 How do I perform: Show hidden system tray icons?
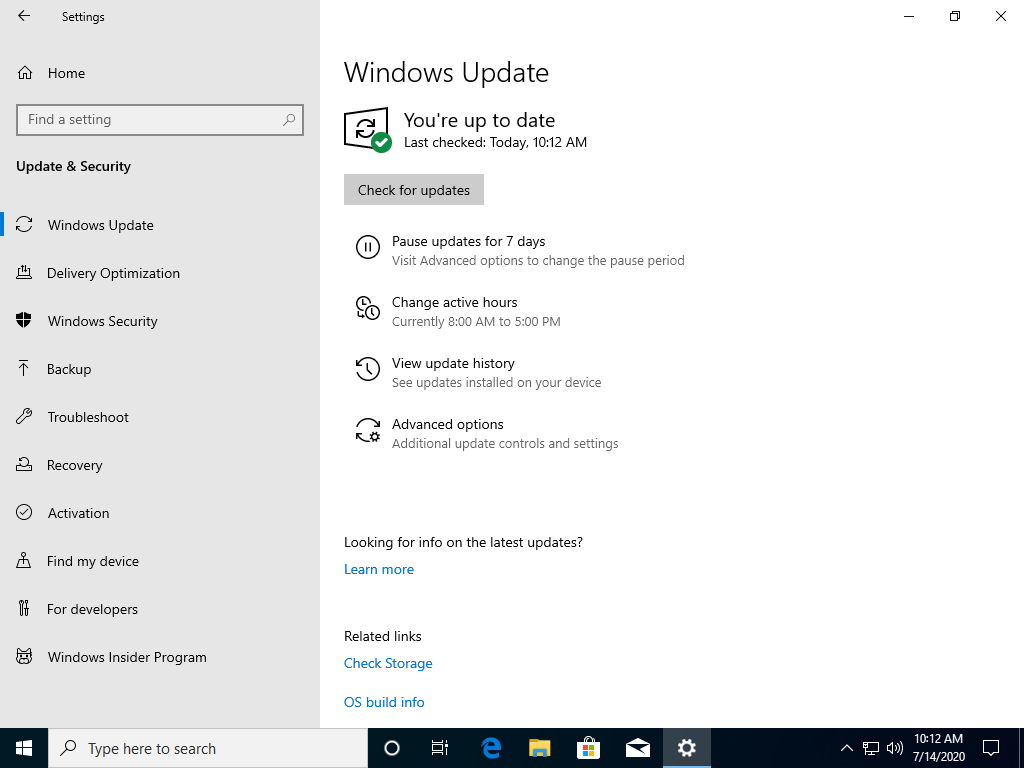click(846, 748)
